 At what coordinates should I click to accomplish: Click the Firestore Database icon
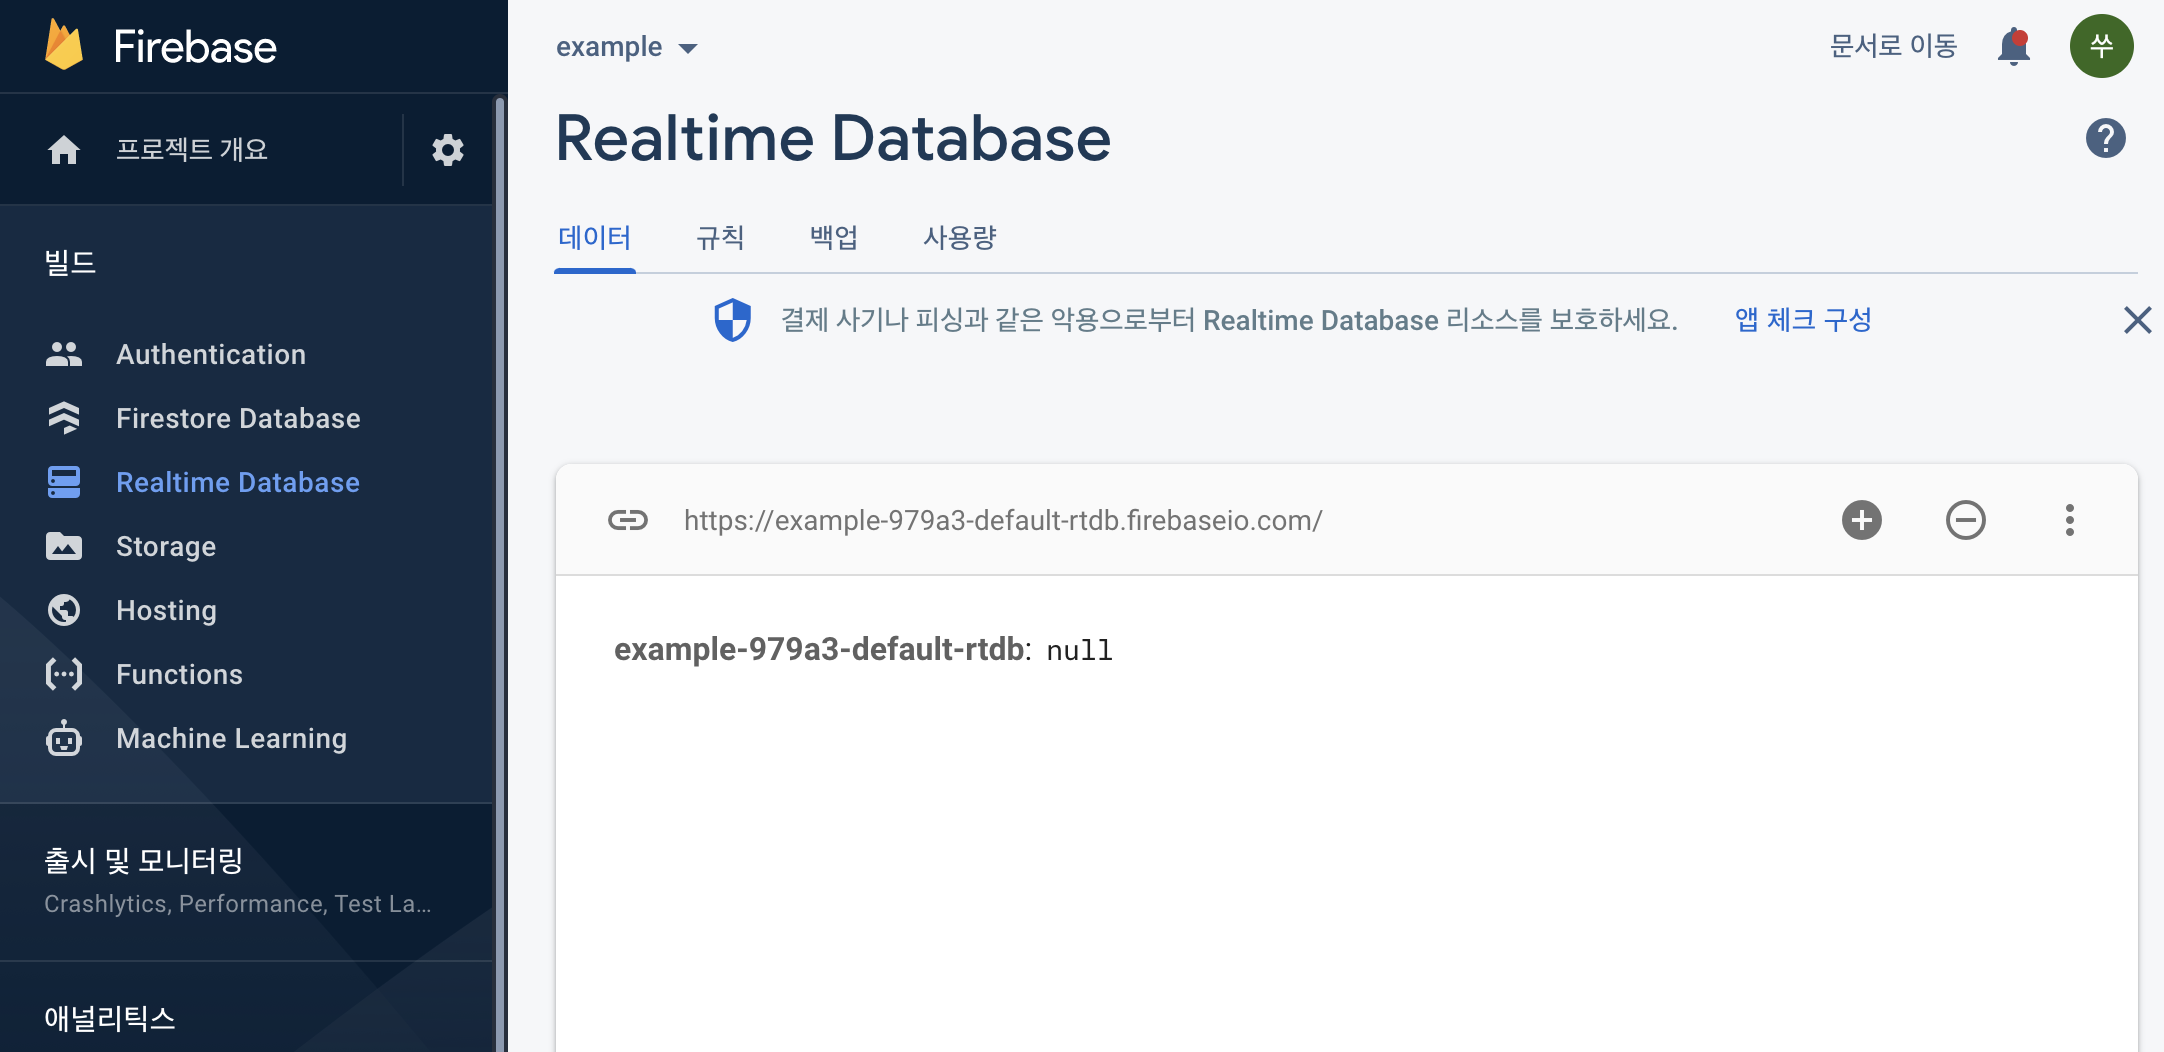click(64, 418)
